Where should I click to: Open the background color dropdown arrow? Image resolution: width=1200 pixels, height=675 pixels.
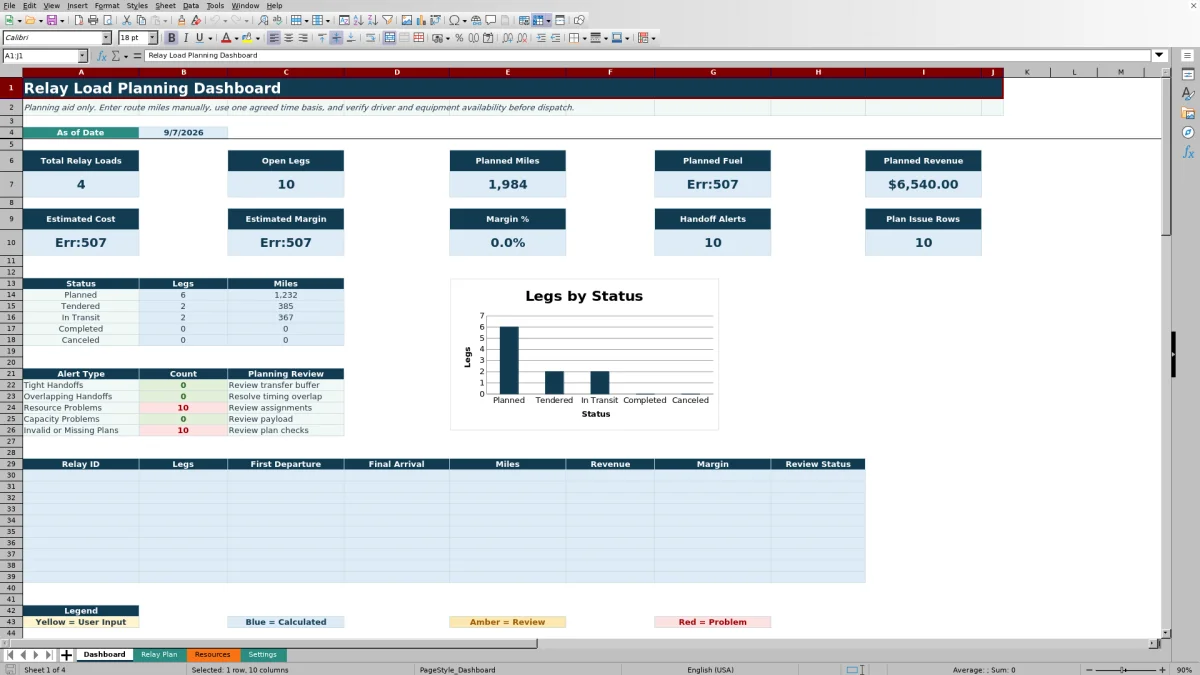[x=259, y=38]
